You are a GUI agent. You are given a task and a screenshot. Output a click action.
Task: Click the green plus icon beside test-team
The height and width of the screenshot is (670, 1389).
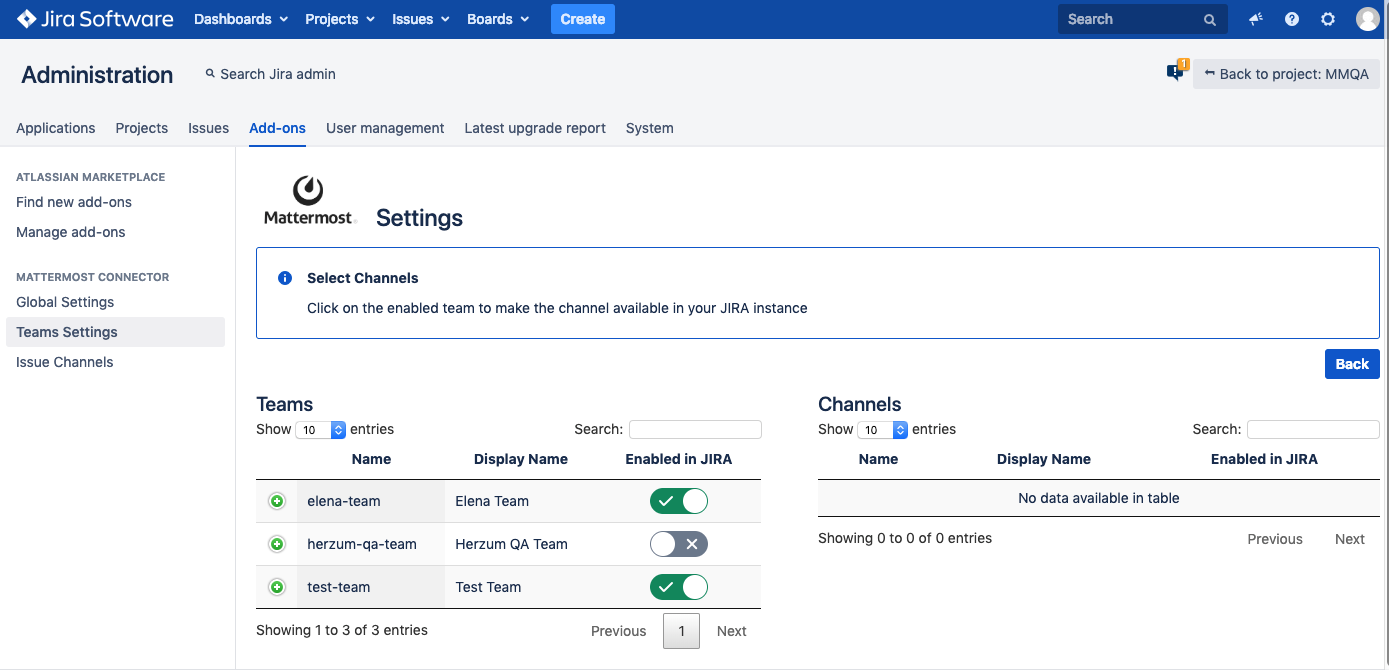tap(277, 587)
